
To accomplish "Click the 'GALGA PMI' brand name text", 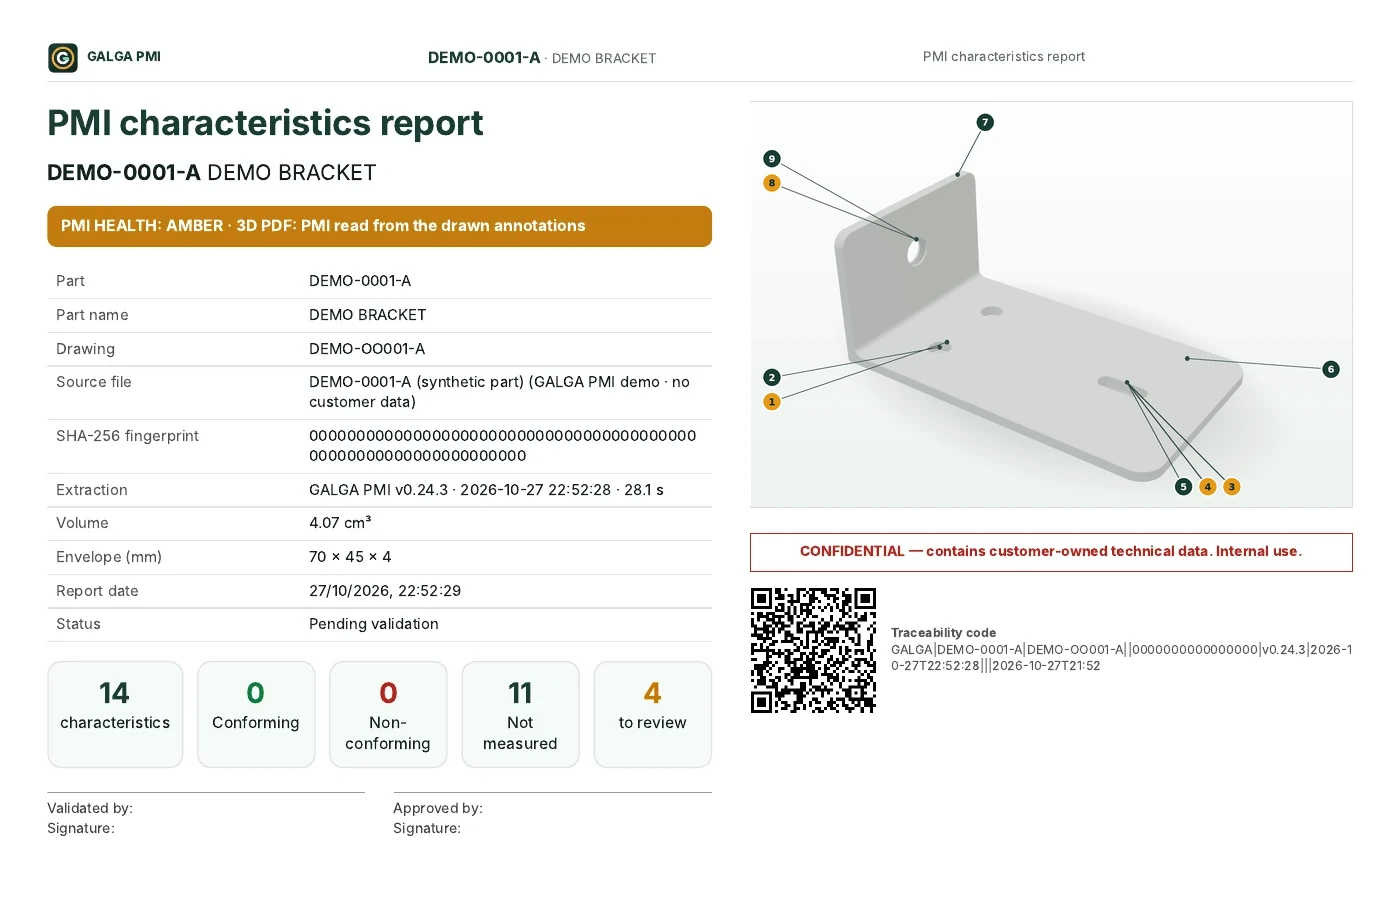I will point(124,57).
